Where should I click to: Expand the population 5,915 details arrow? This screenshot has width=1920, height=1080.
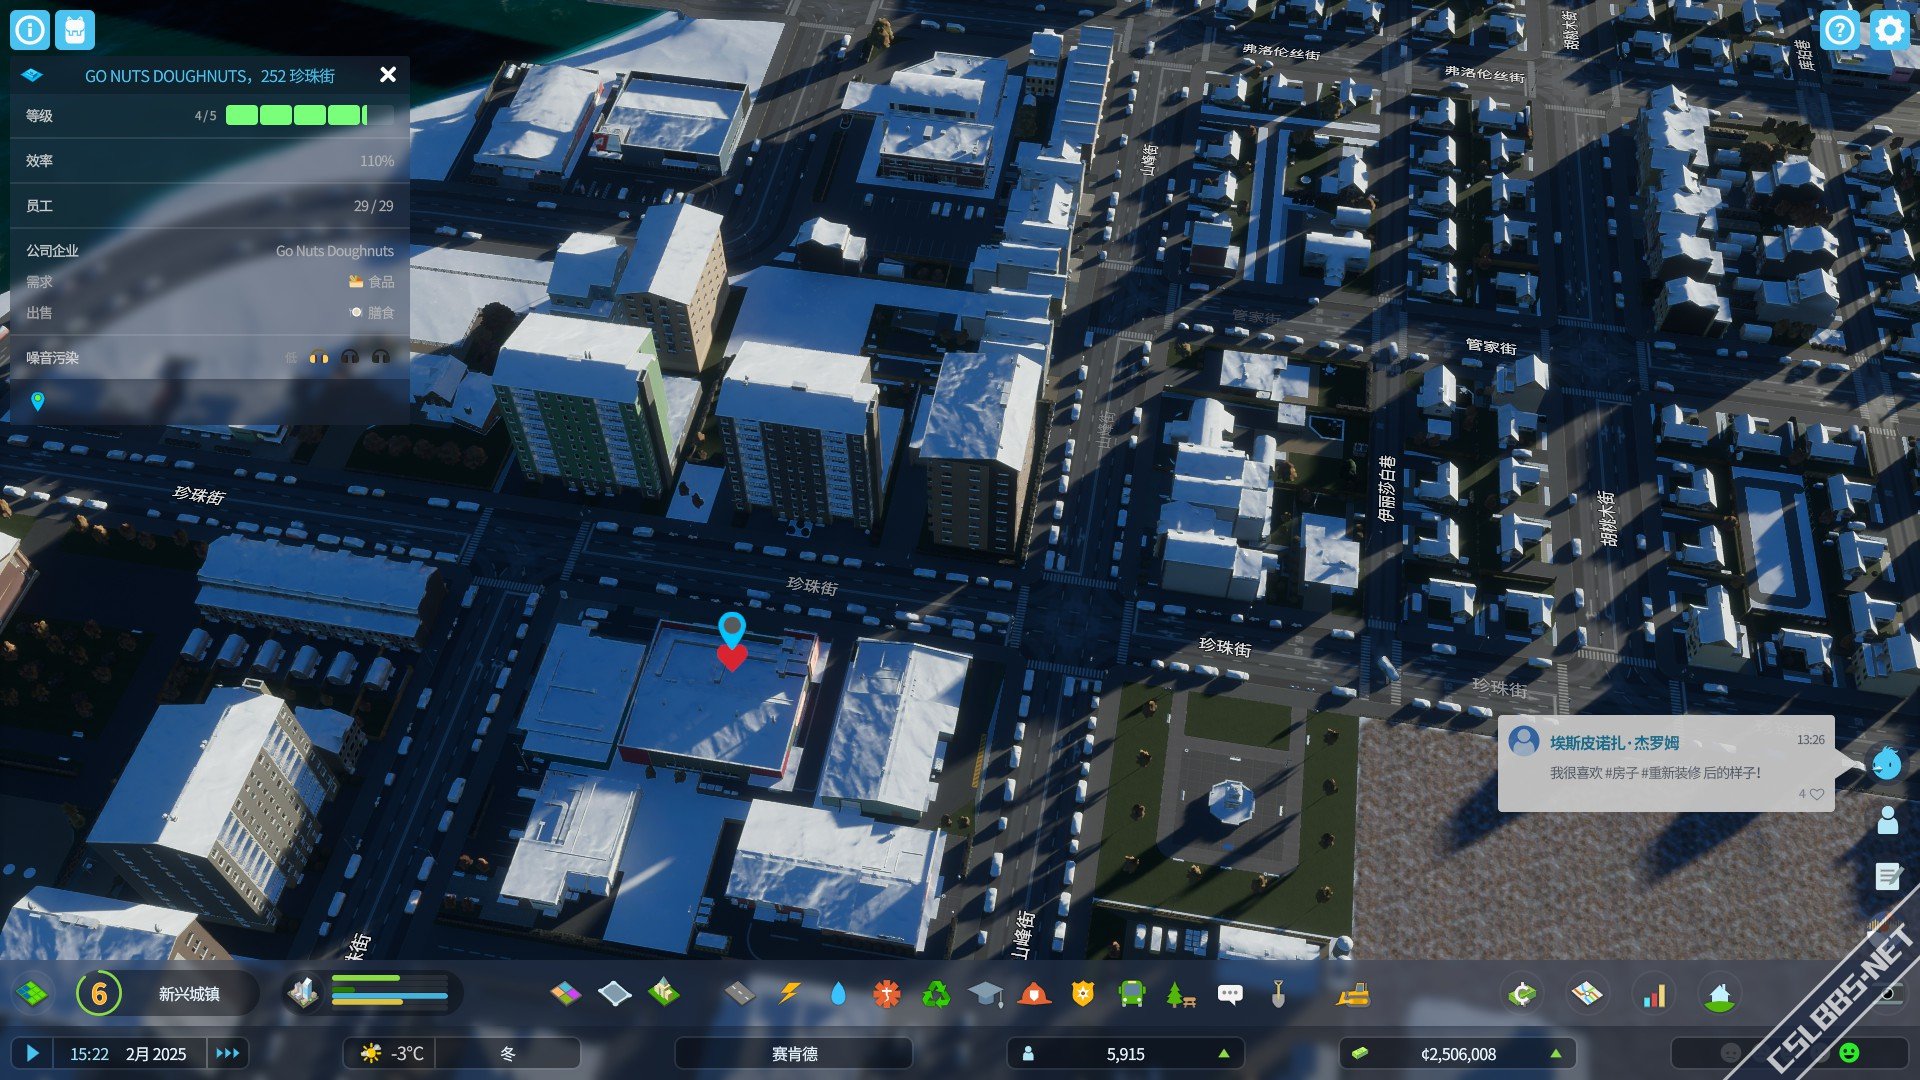(x=1223, y=1053)
